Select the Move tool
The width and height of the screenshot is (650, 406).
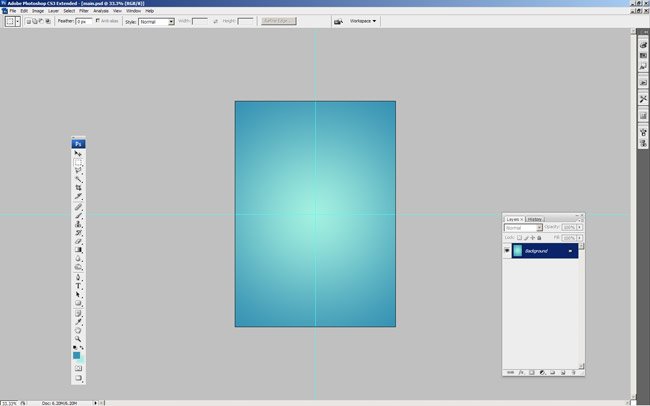pos(78,154)
